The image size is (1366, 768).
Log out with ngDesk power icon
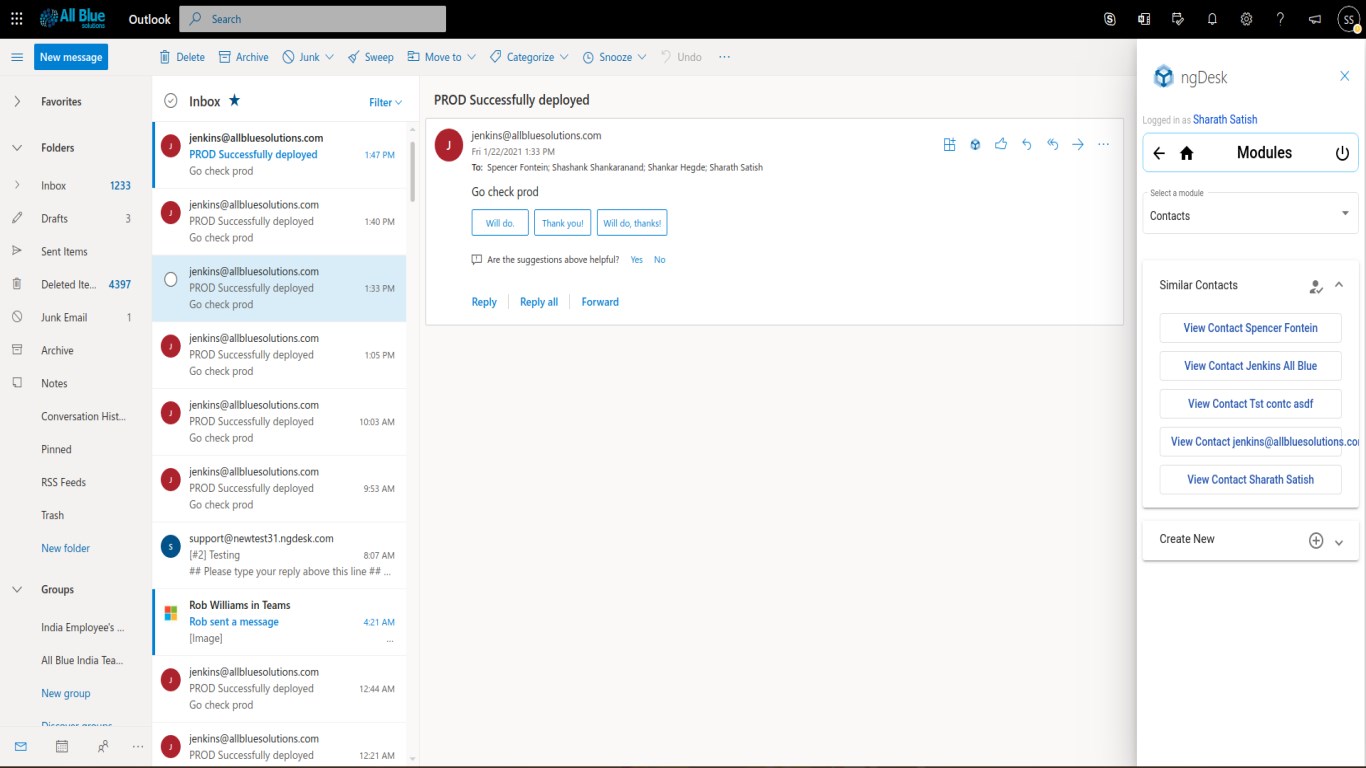(x=1342, y=153)
